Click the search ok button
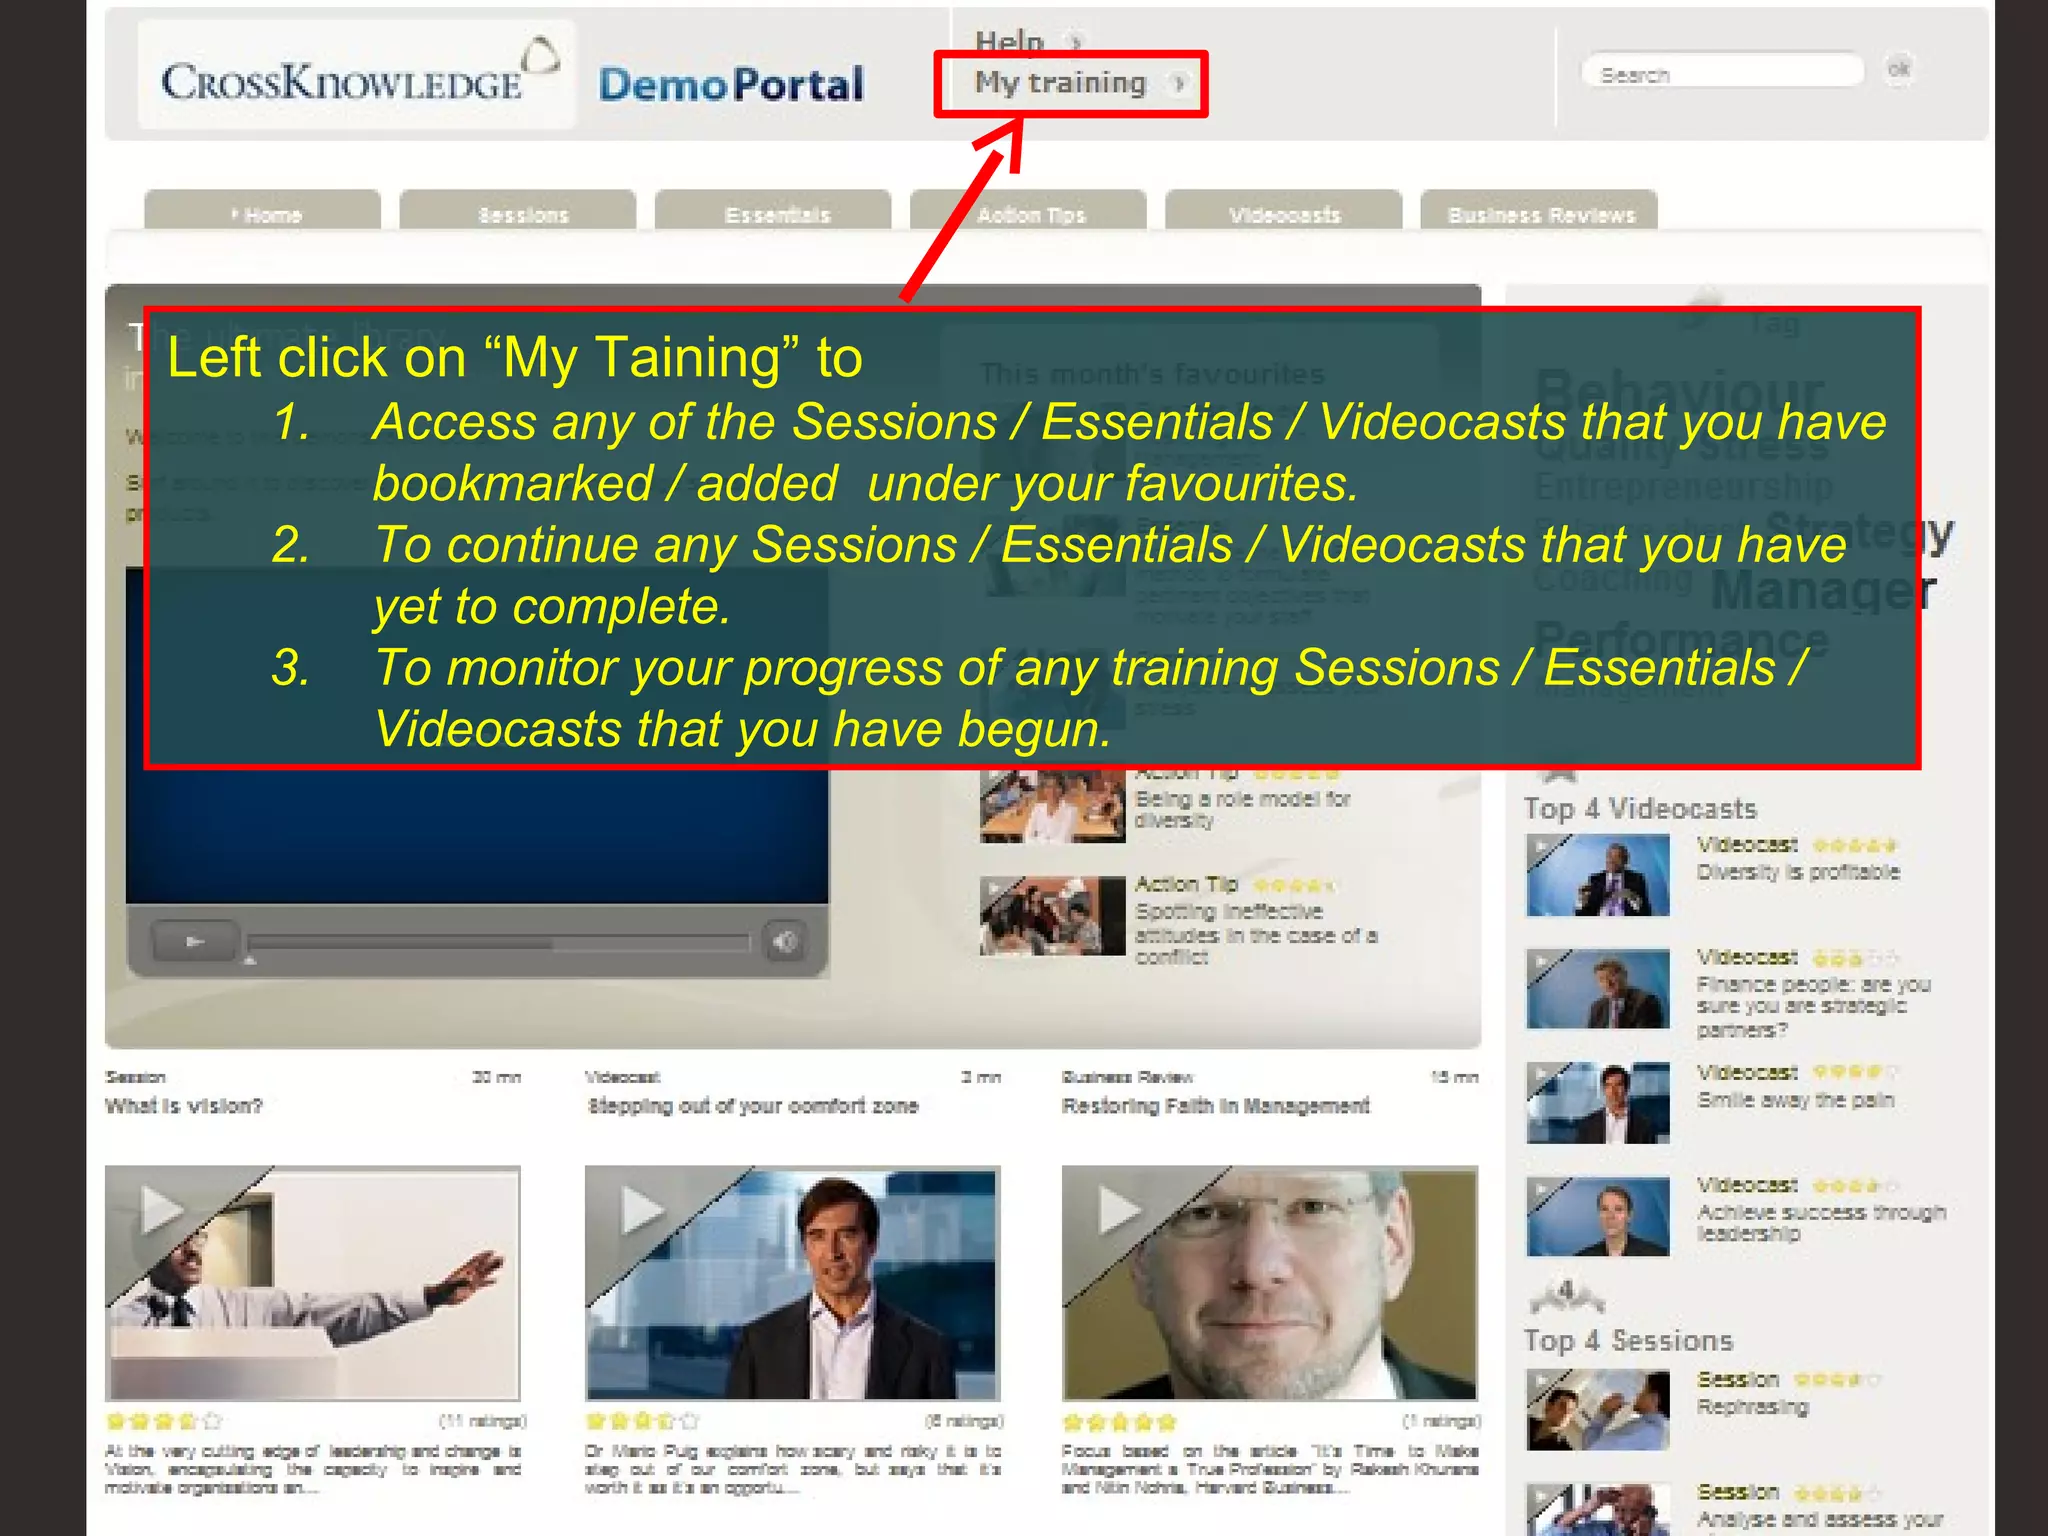The width and height of the screenshot is (2048, 1536). click(1898, 69)
